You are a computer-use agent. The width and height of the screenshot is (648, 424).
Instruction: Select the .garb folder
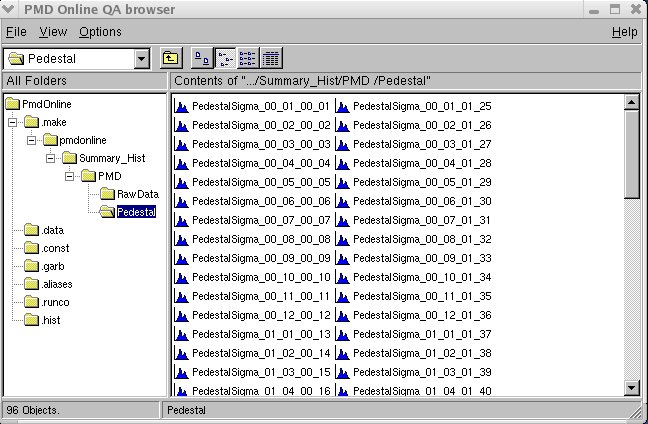[x=45, y=267]
